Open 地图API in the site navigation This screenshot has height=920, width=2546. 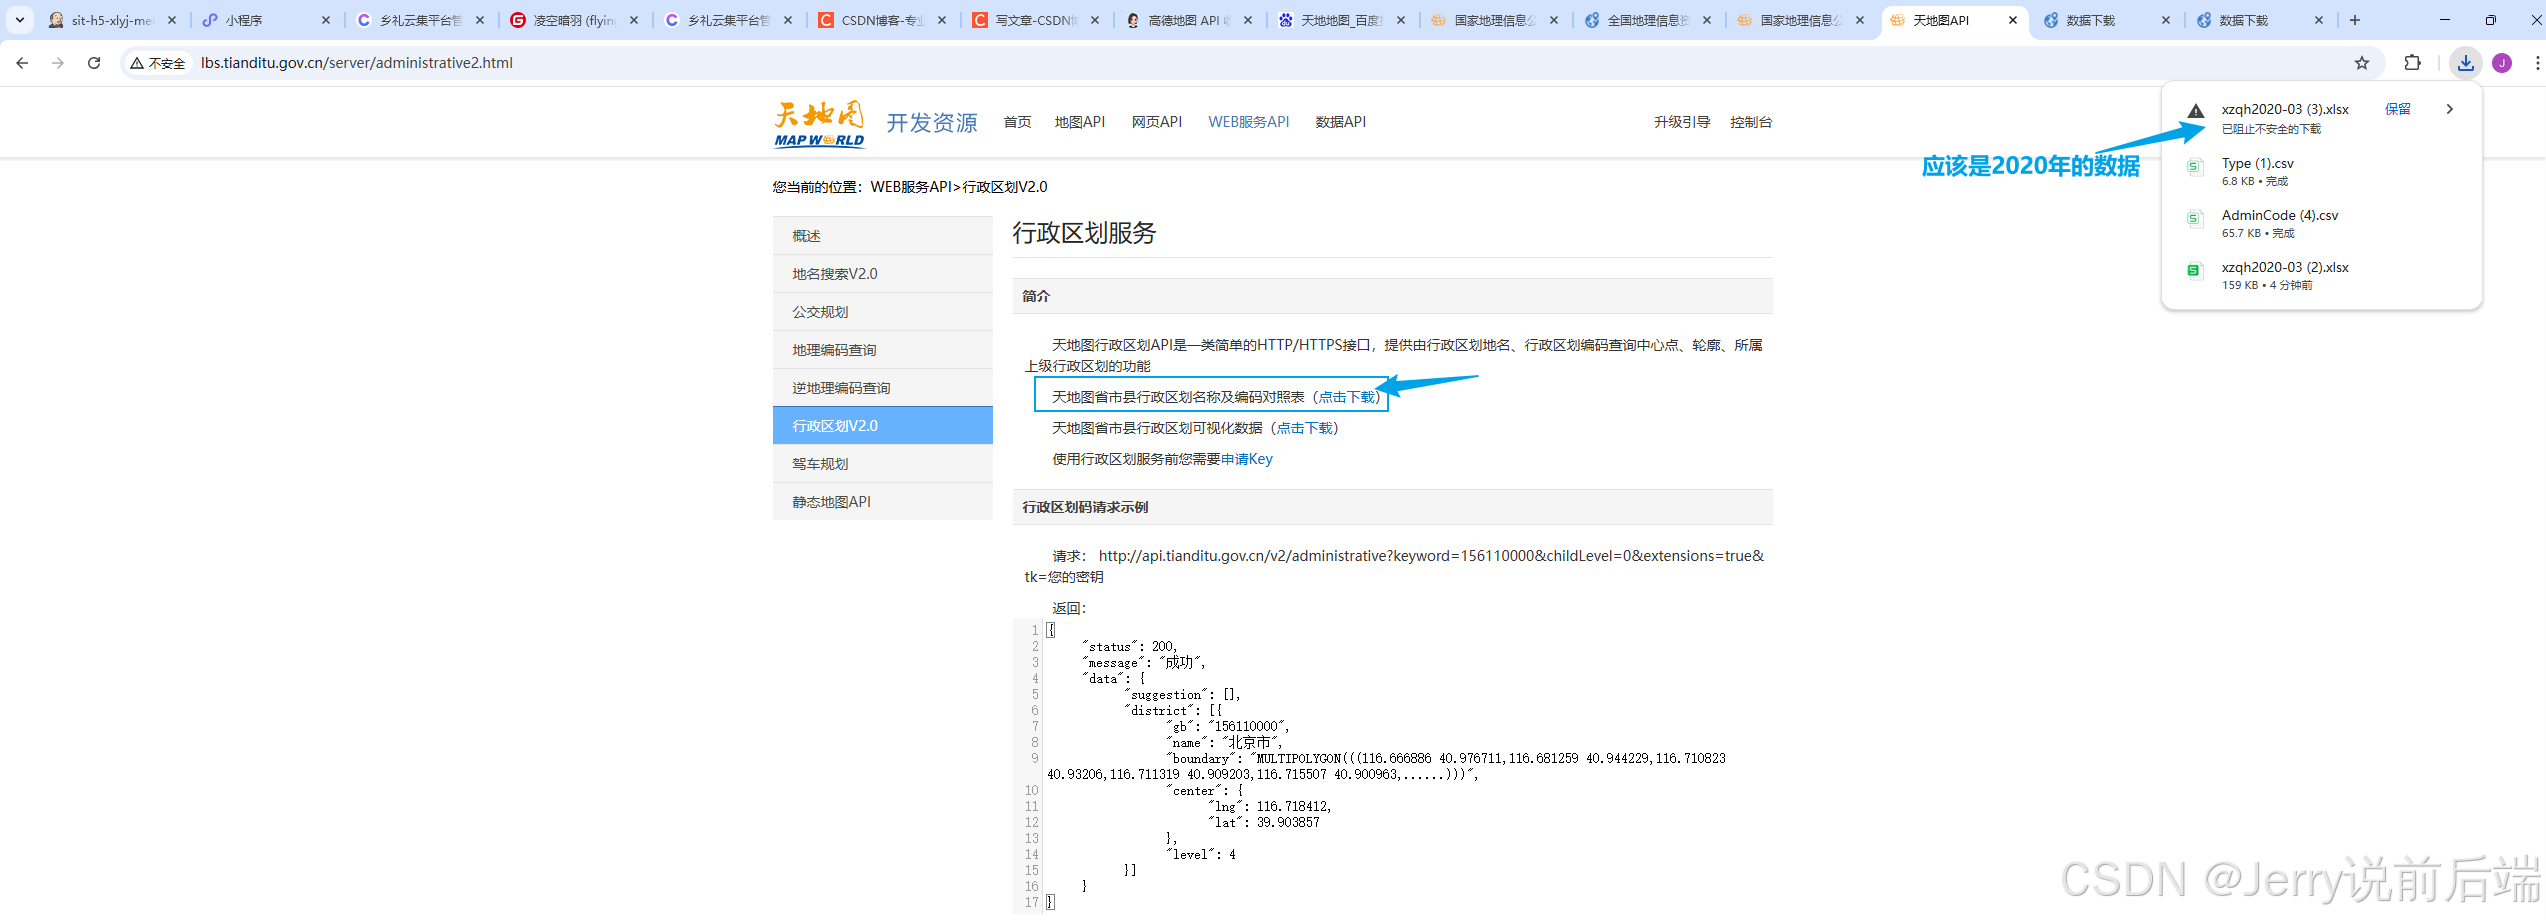tap(1080, 122)
